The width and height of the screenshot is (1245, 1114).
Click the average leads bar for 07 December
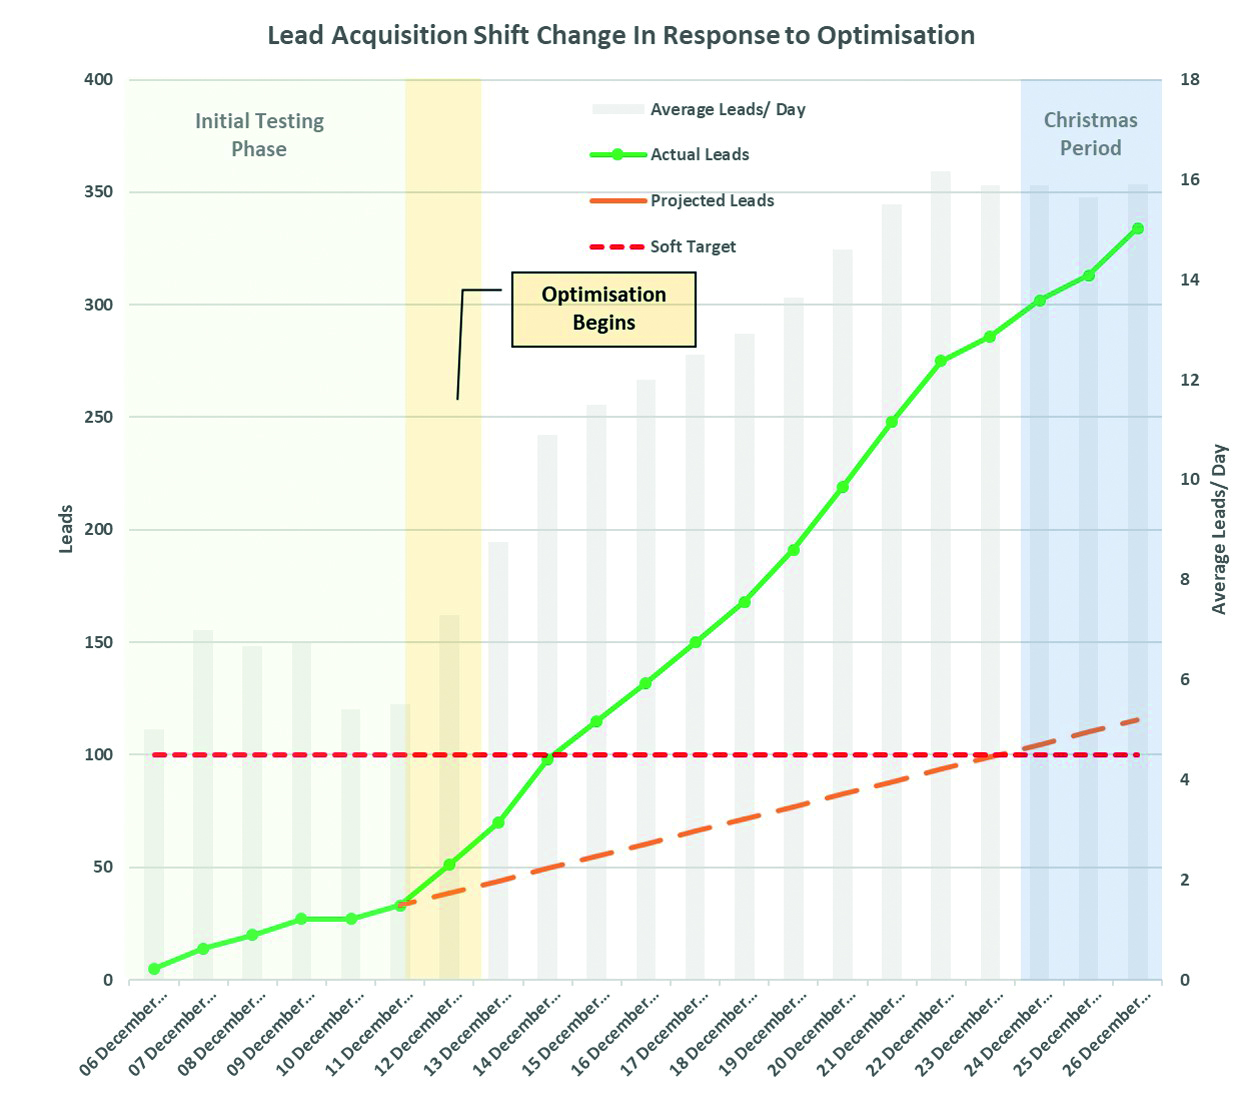(x=203, y=805)
